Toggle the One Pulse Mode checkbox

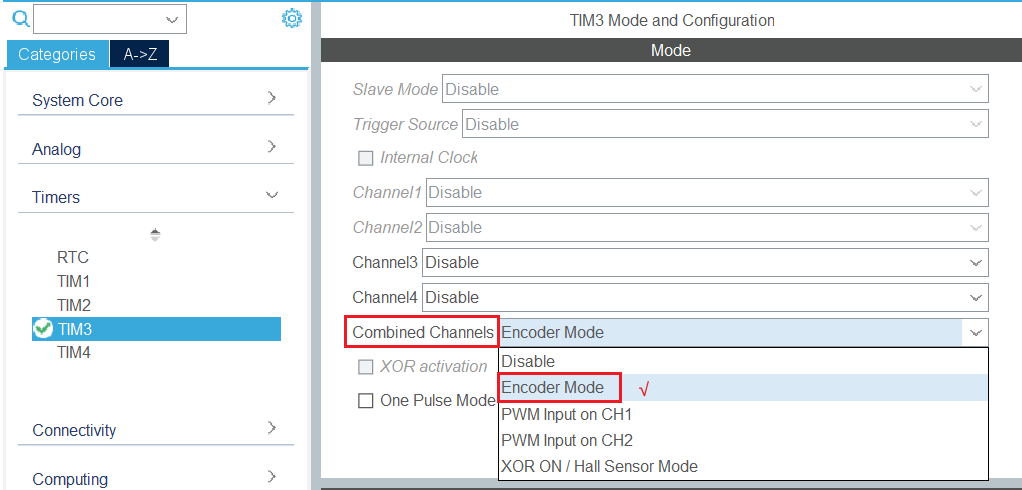(366, 401)
